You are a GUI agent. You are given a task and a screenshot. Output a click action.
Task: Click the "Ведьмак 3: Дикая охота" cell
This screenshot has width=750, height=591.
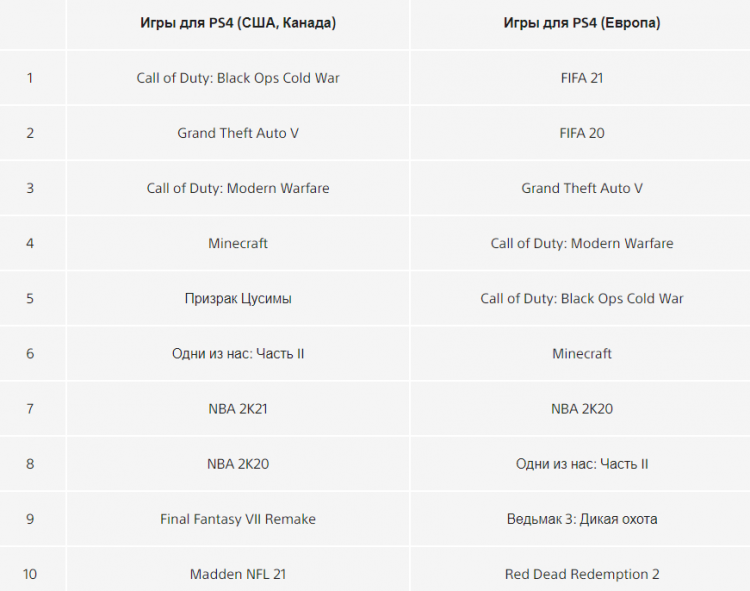click(582, 519)
